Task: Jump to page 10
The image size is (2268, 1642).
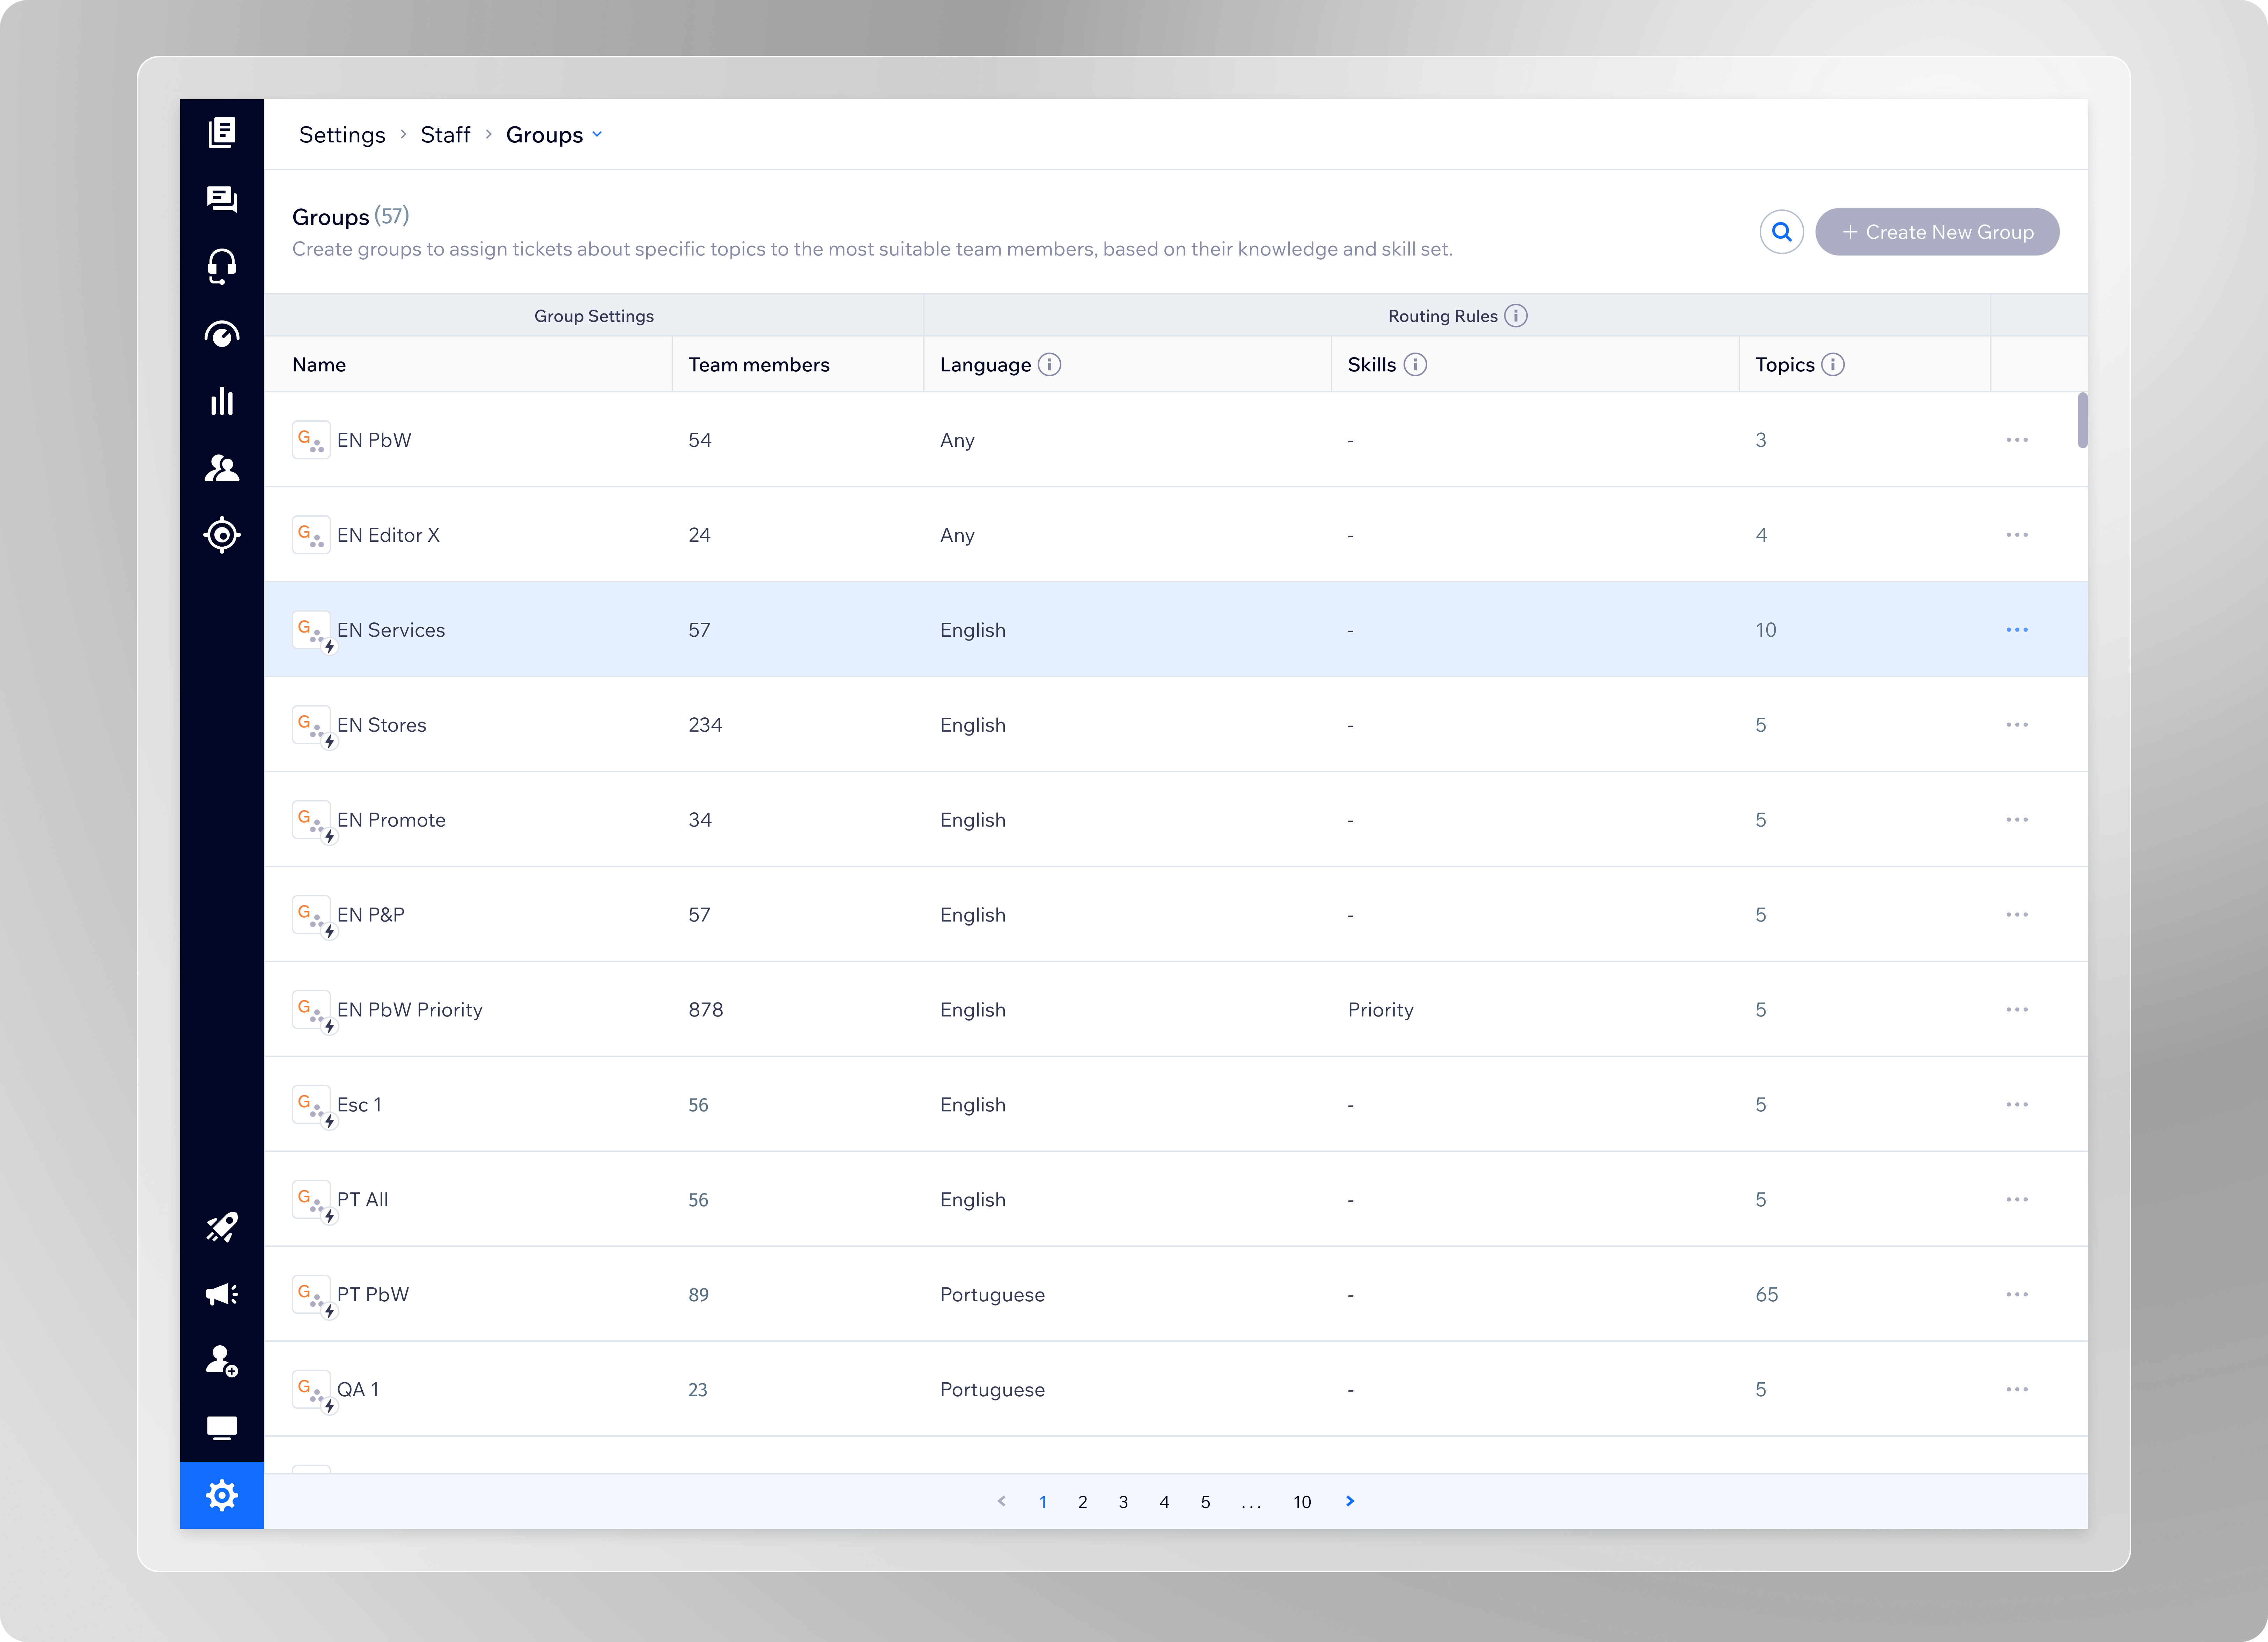Action: [x=1302, y=1502]
